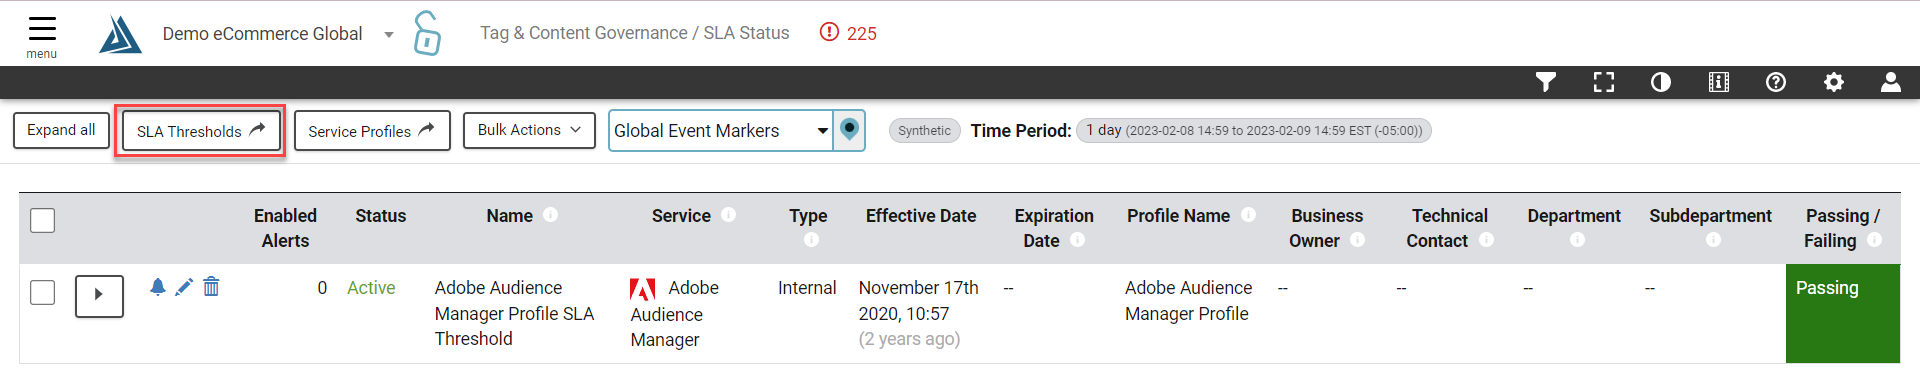This screenshot has width=1920, height=386.
Task: Toggle fullscreen mode icon
Action: (x=1604, y=82)
